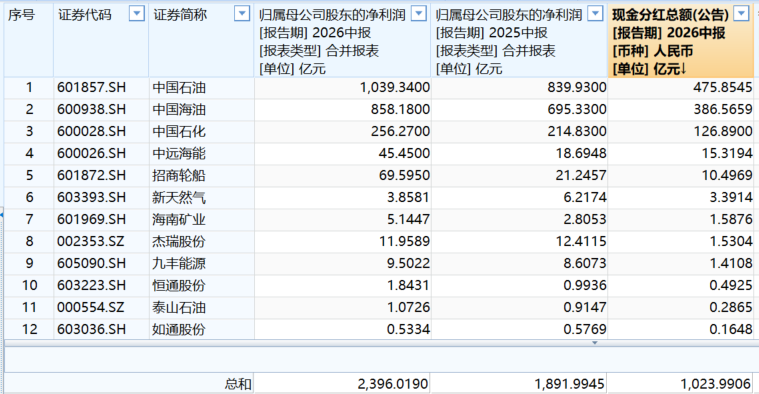Screen dimensions: 759x394
Task: Select code cell 603036.SH
Action: (91, 329)
